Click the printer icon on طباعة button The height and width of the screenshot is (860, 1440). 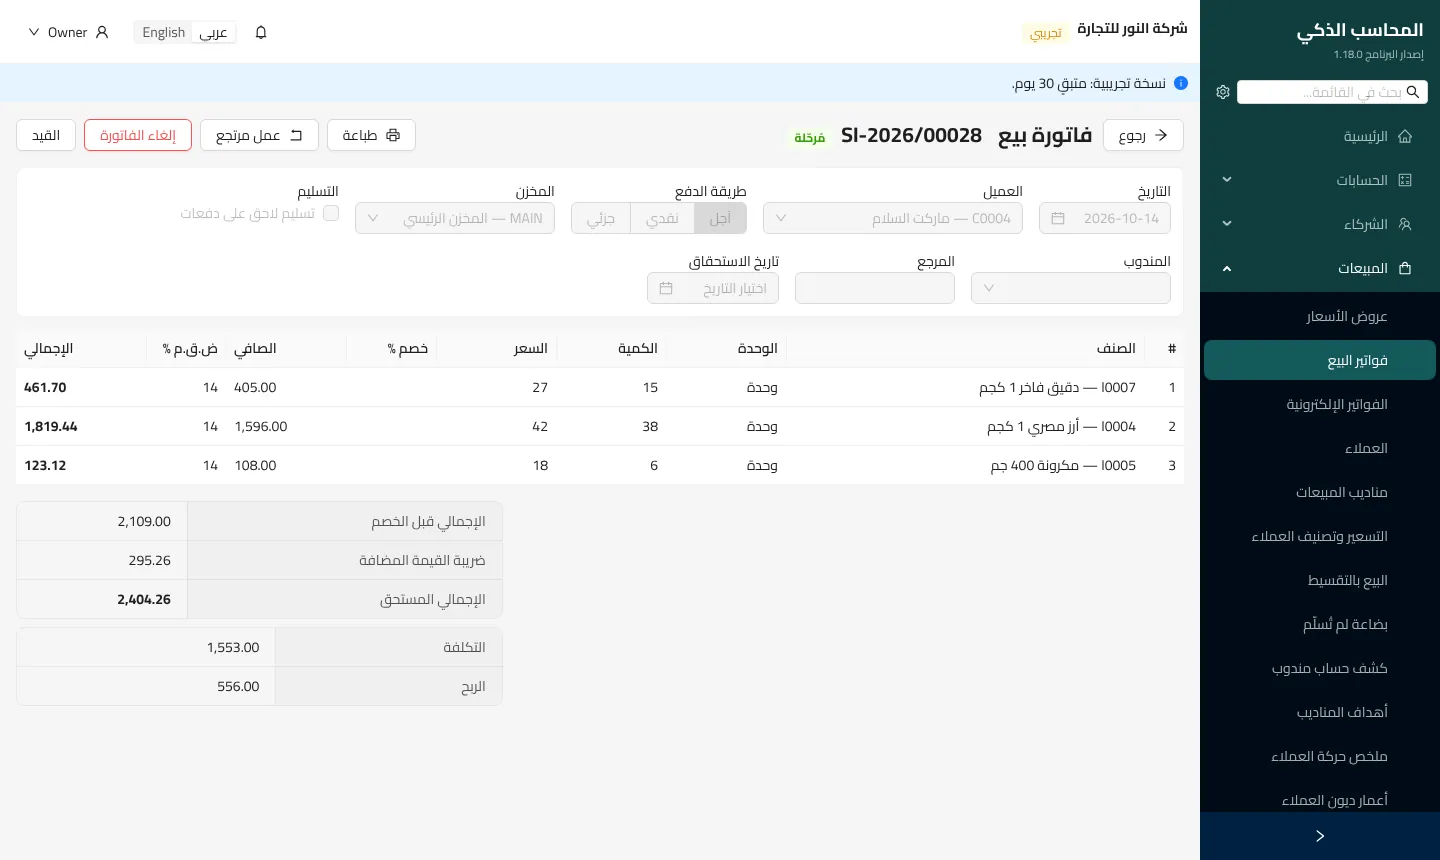point(393,135)
